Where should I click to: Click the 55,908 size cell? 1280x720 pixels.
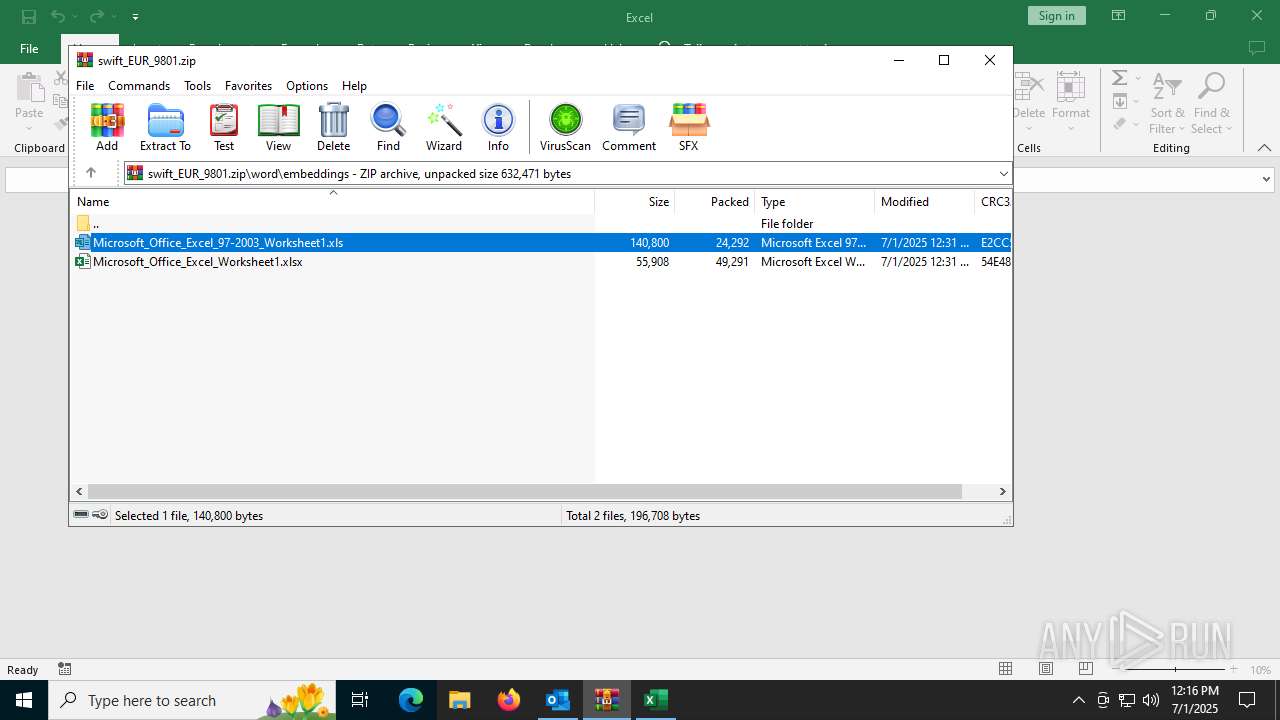(652, 262)
